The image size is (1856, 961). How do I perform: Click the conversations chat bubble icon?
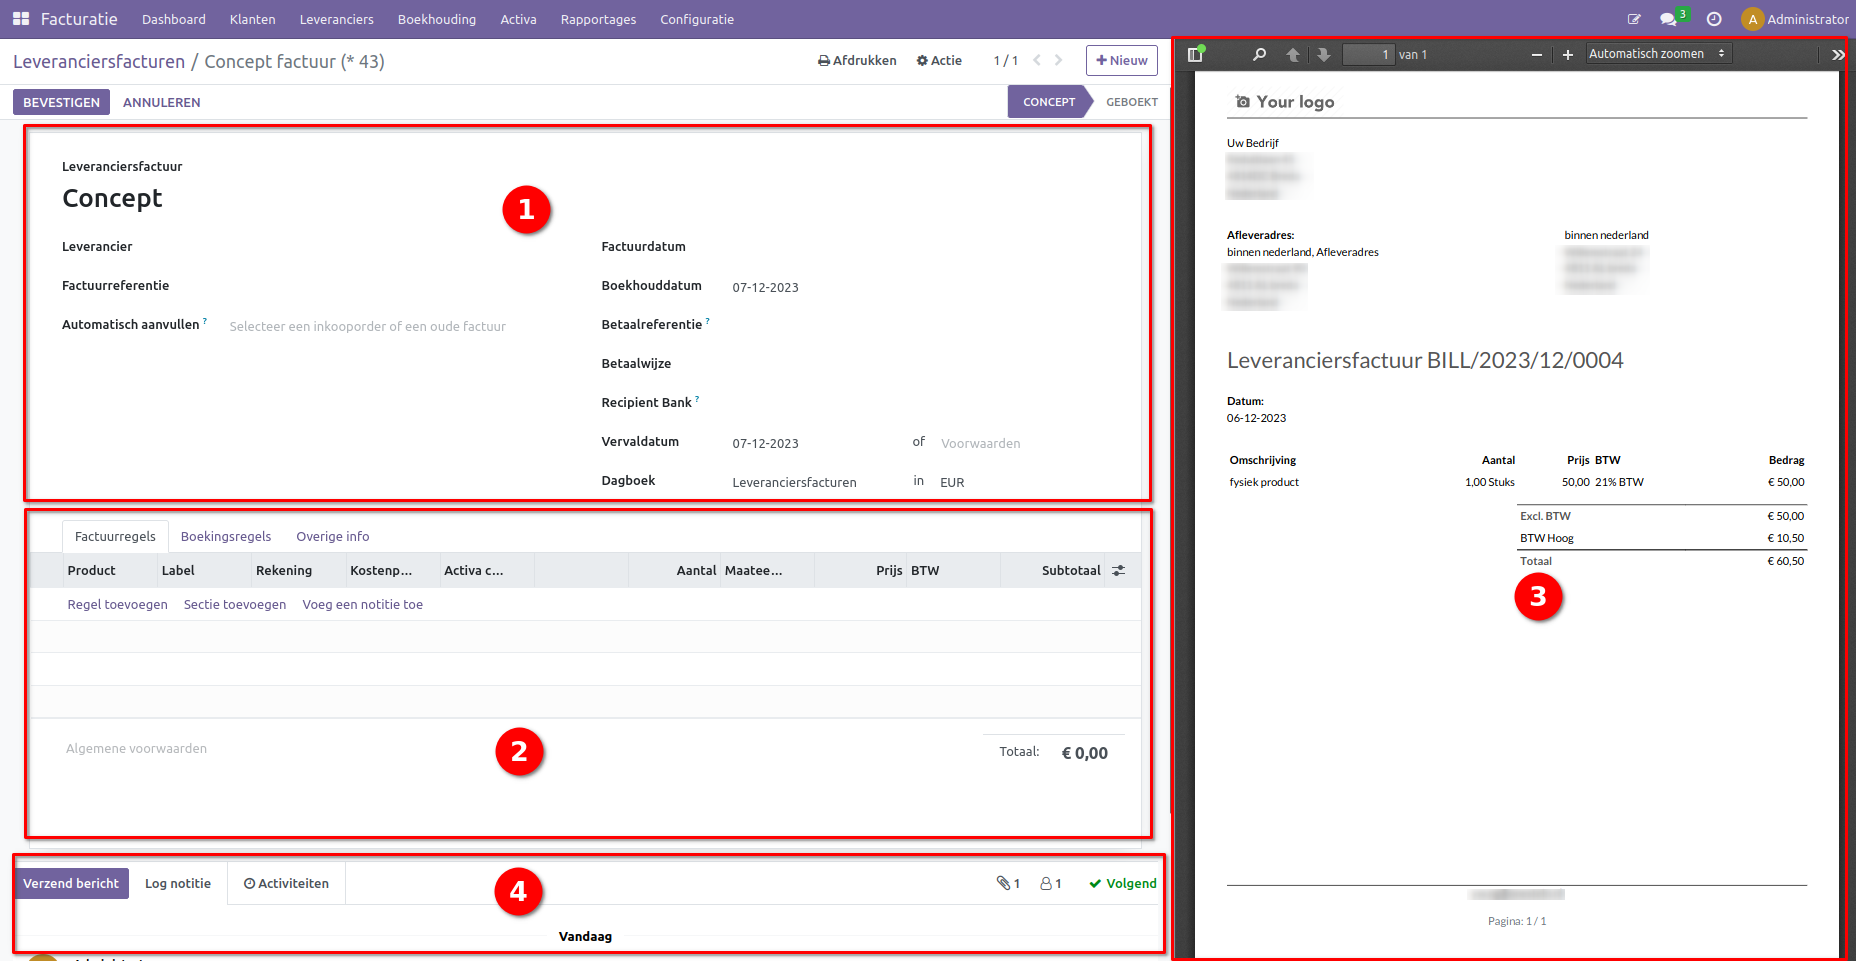coord(1668,19)
